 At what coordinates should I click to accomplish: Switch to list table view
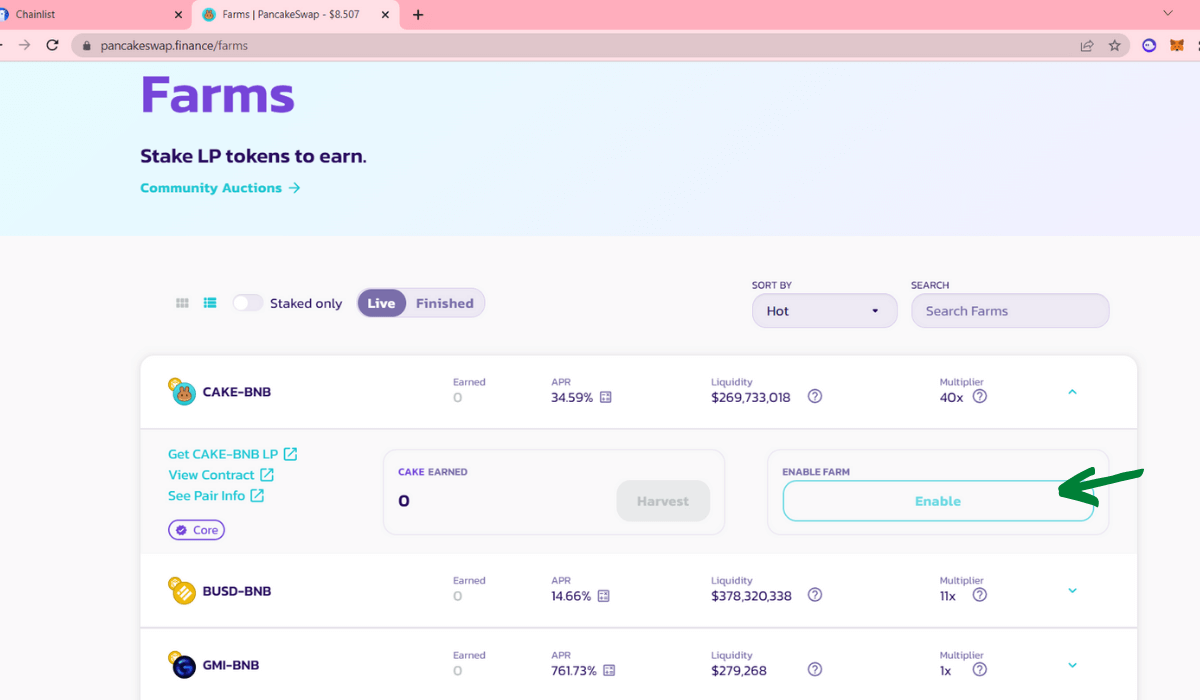[x=210, y=303]
